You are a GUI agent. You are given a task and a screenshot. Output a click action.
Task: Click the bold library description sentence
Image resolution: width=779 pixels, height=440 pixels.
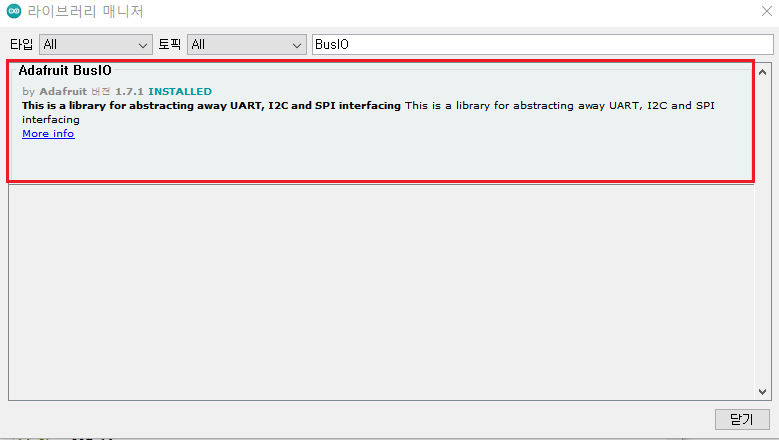click(211, 105)
